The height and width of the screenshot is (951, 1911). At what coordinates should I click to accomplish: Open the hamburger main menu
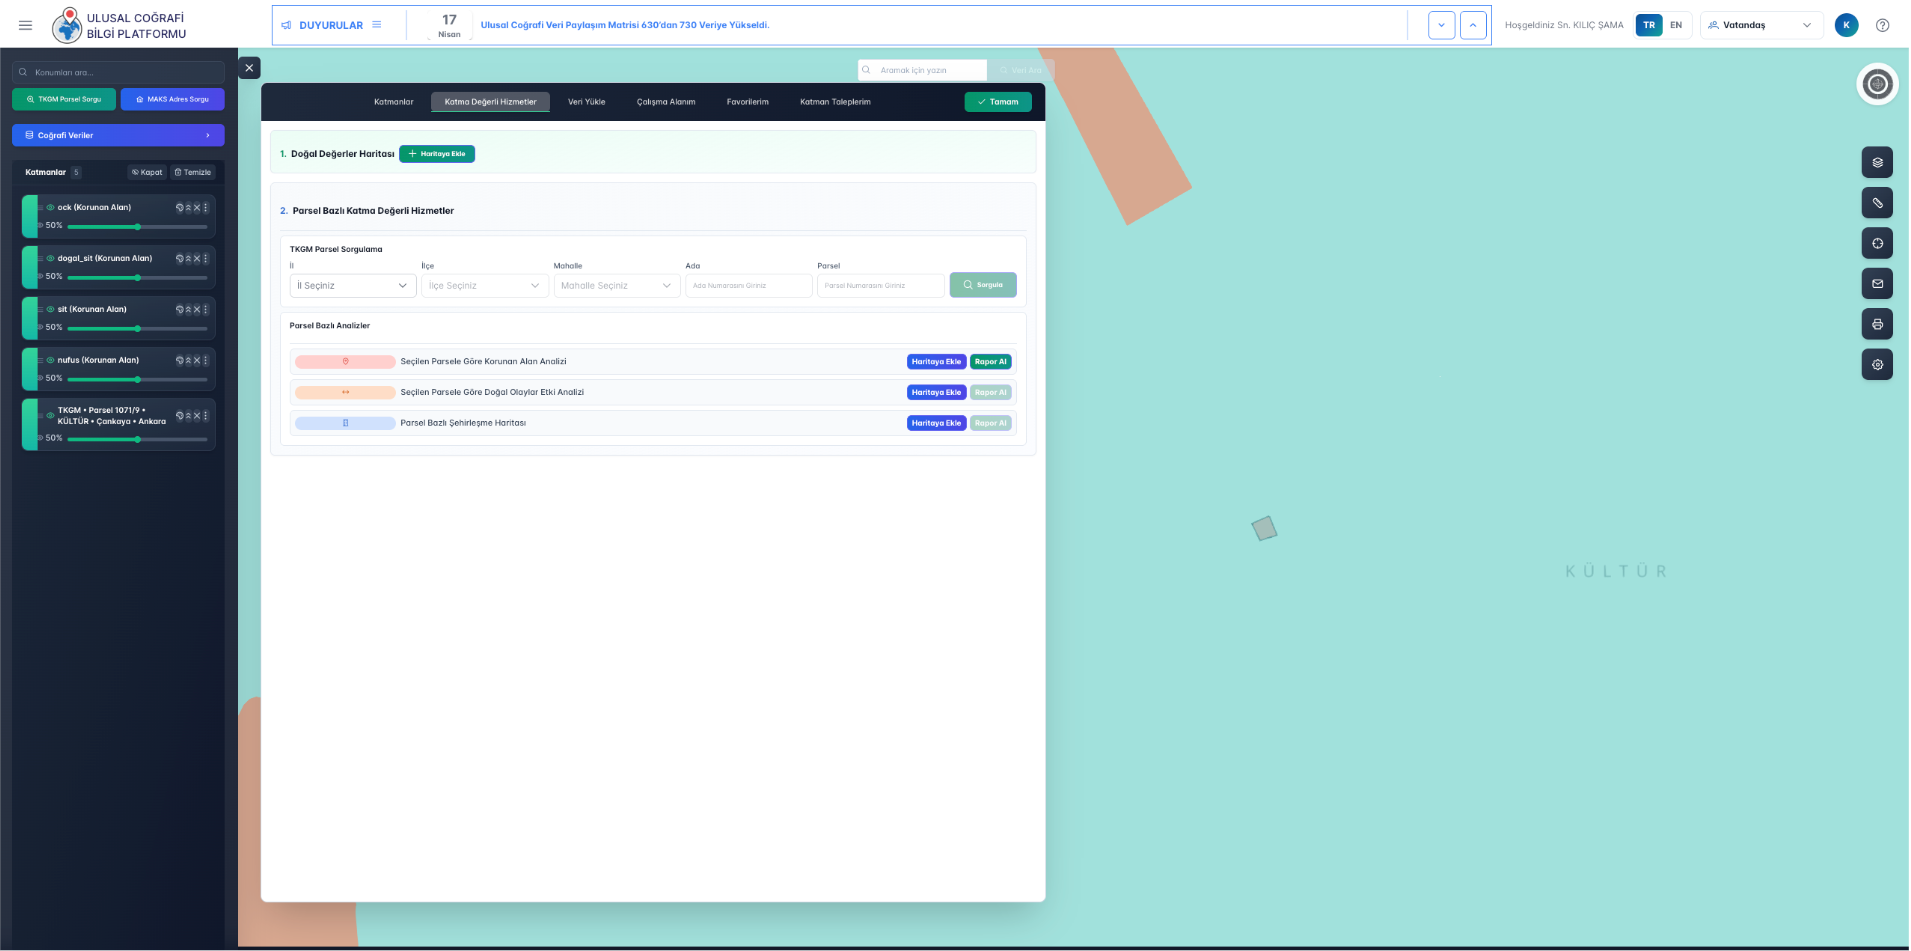[x=26, y=25]
